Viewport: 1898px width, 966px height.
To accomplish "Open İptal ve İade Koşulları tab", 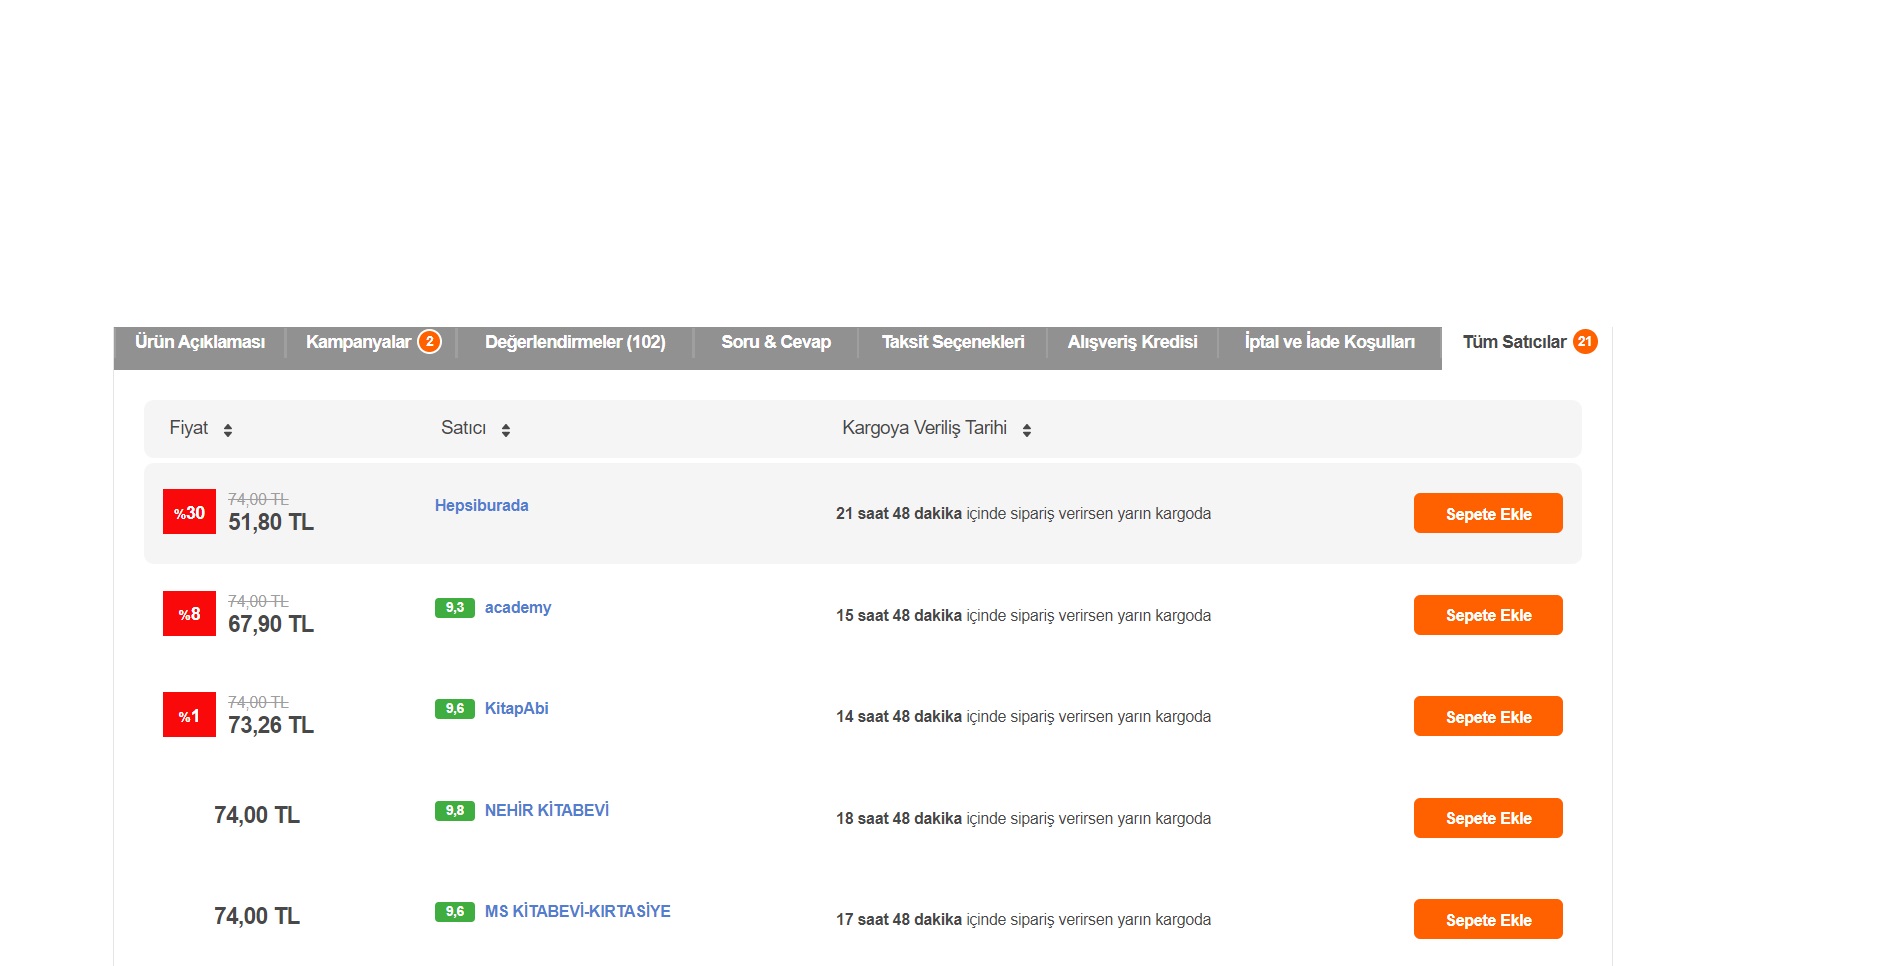I will 1330,342.
